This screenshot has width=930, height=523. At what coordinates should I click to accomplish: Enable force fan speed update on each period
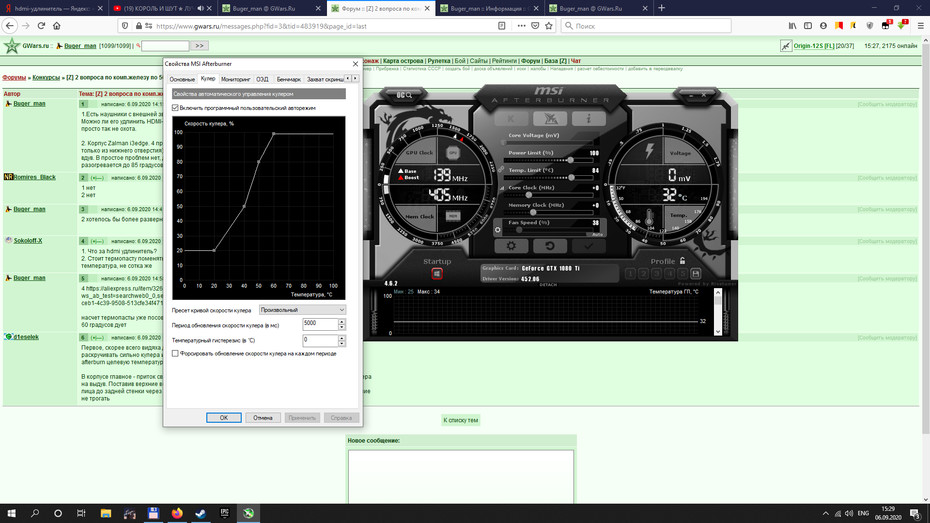(x=175, y=353)
